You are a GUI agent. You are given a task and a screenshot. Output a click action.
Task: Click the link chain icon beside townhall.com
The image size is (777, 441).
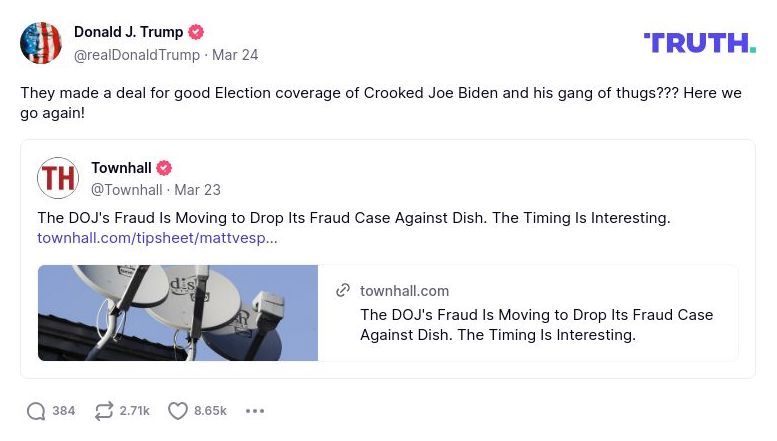tap(343, 290)
